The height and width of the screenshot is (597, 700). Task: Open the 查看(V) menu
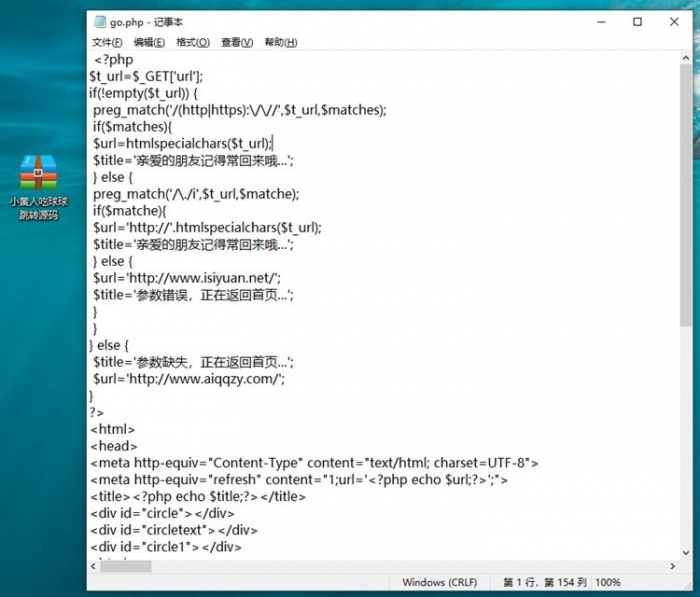click(x=237, y=42)
